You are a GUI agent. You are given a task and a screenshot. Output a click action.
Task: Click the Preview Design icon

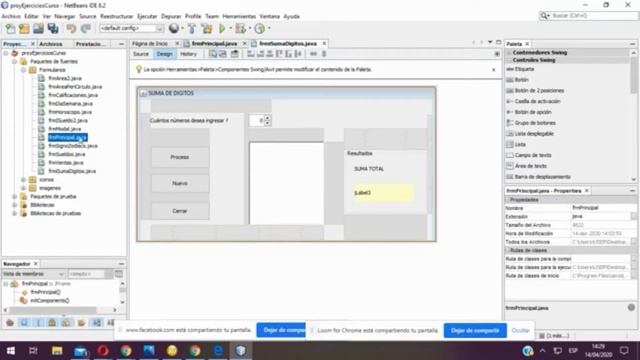(235, 54)
